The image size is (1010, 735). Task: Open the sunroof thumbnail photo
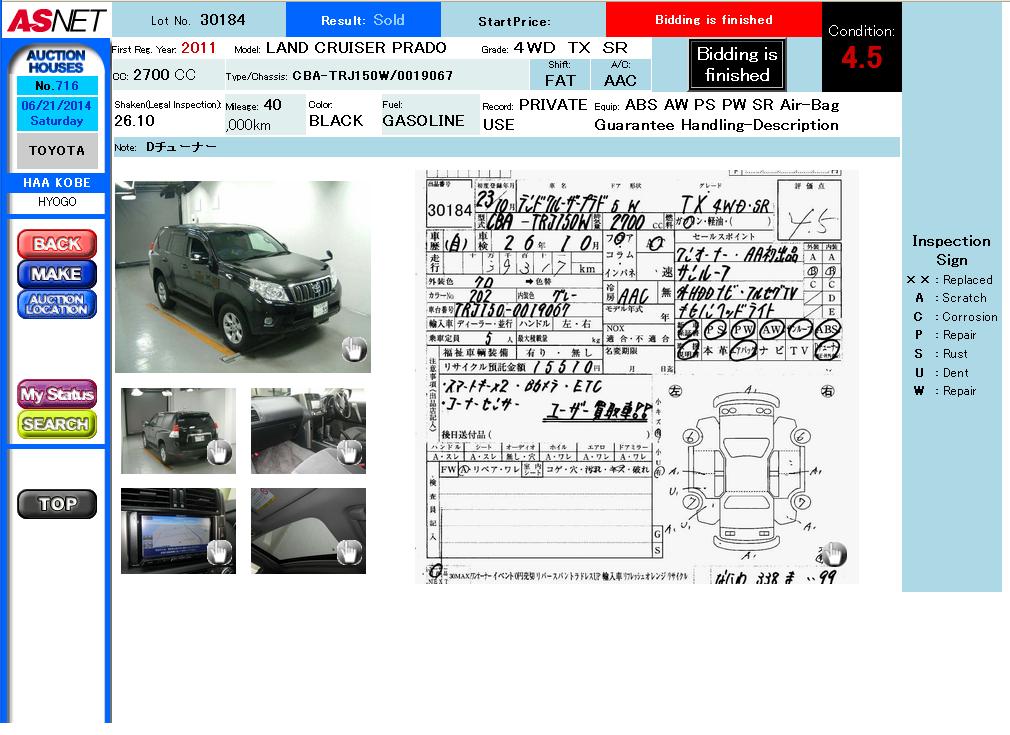click(308, 530)
